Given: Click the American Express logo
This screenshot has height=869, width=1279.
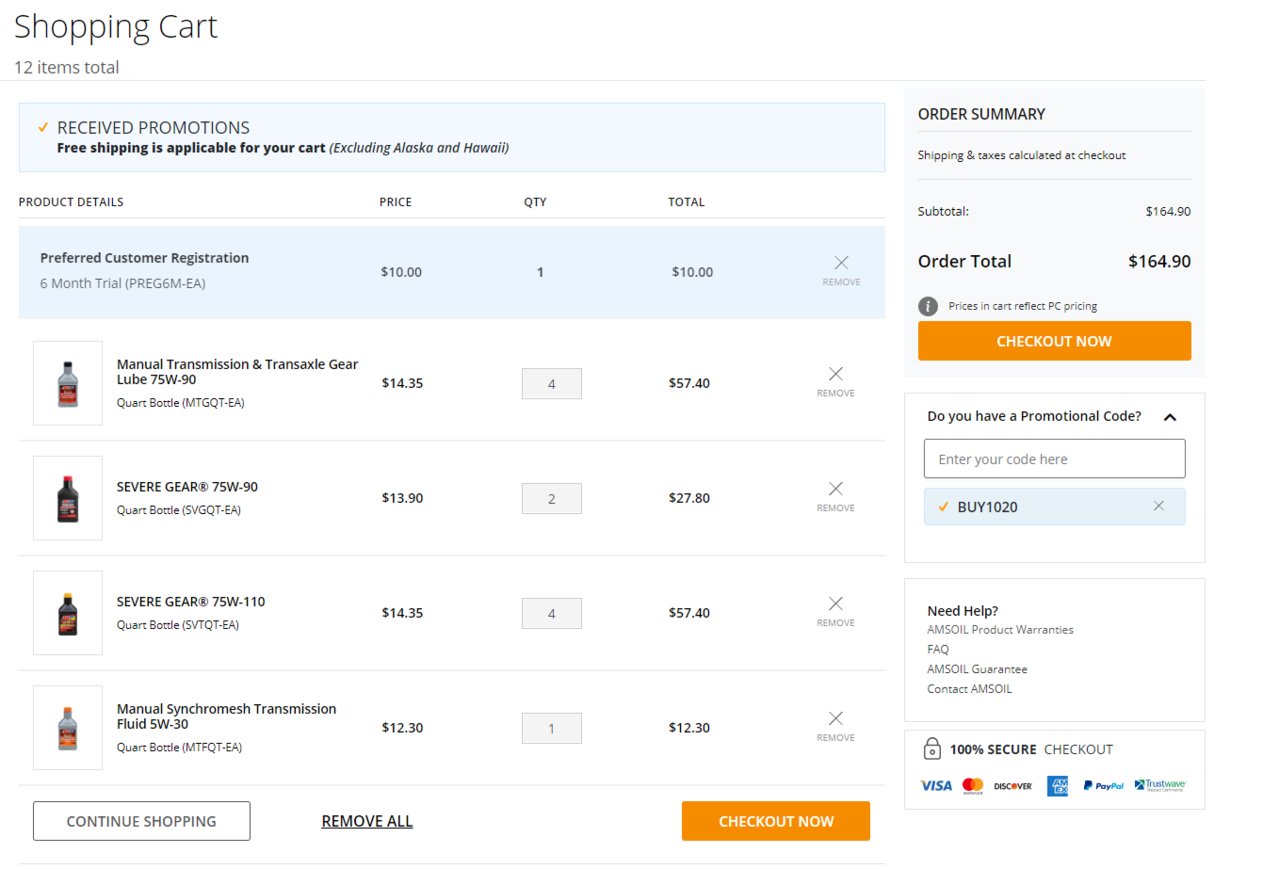Looking at the screenshot, I should pyautogui.click(x=1058, y=786).
